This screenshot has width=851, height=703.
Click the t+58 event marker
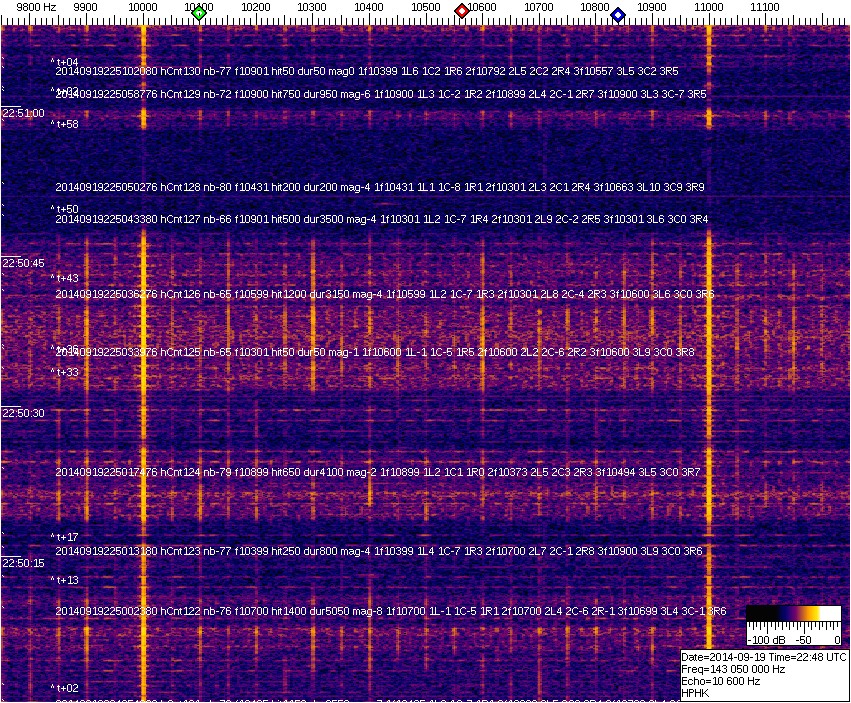click(66, 125)
